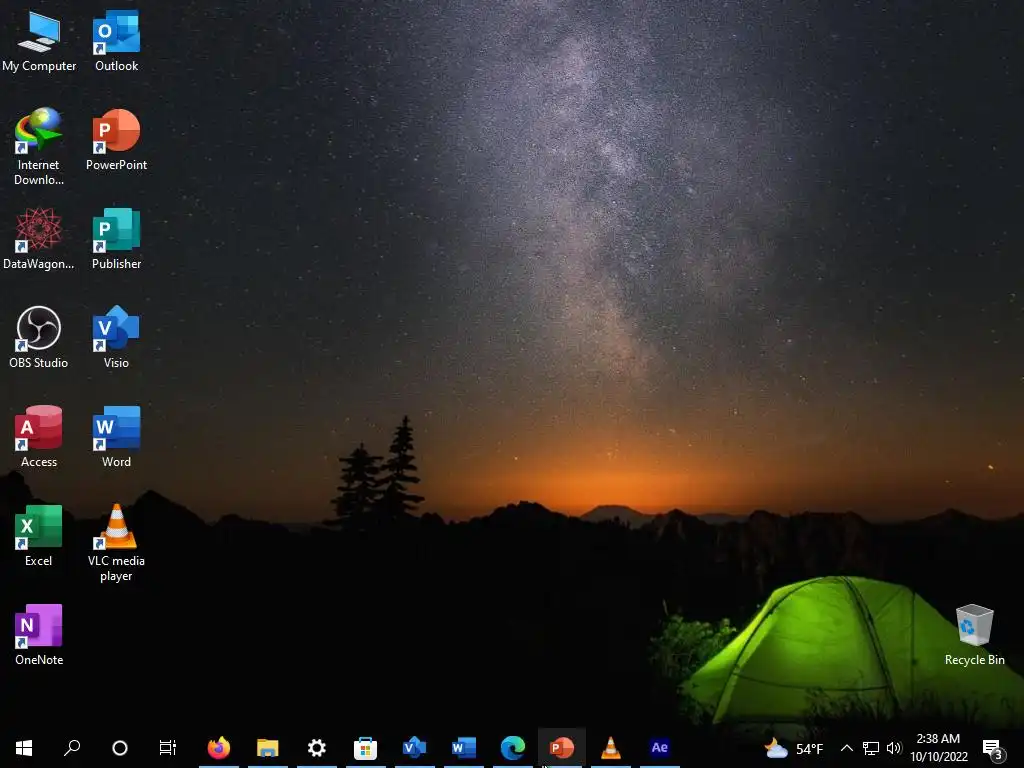This screenshot has height=768, width=1024.
Task: Switch to Visio on the taskbar
Action: coord(415,748)
